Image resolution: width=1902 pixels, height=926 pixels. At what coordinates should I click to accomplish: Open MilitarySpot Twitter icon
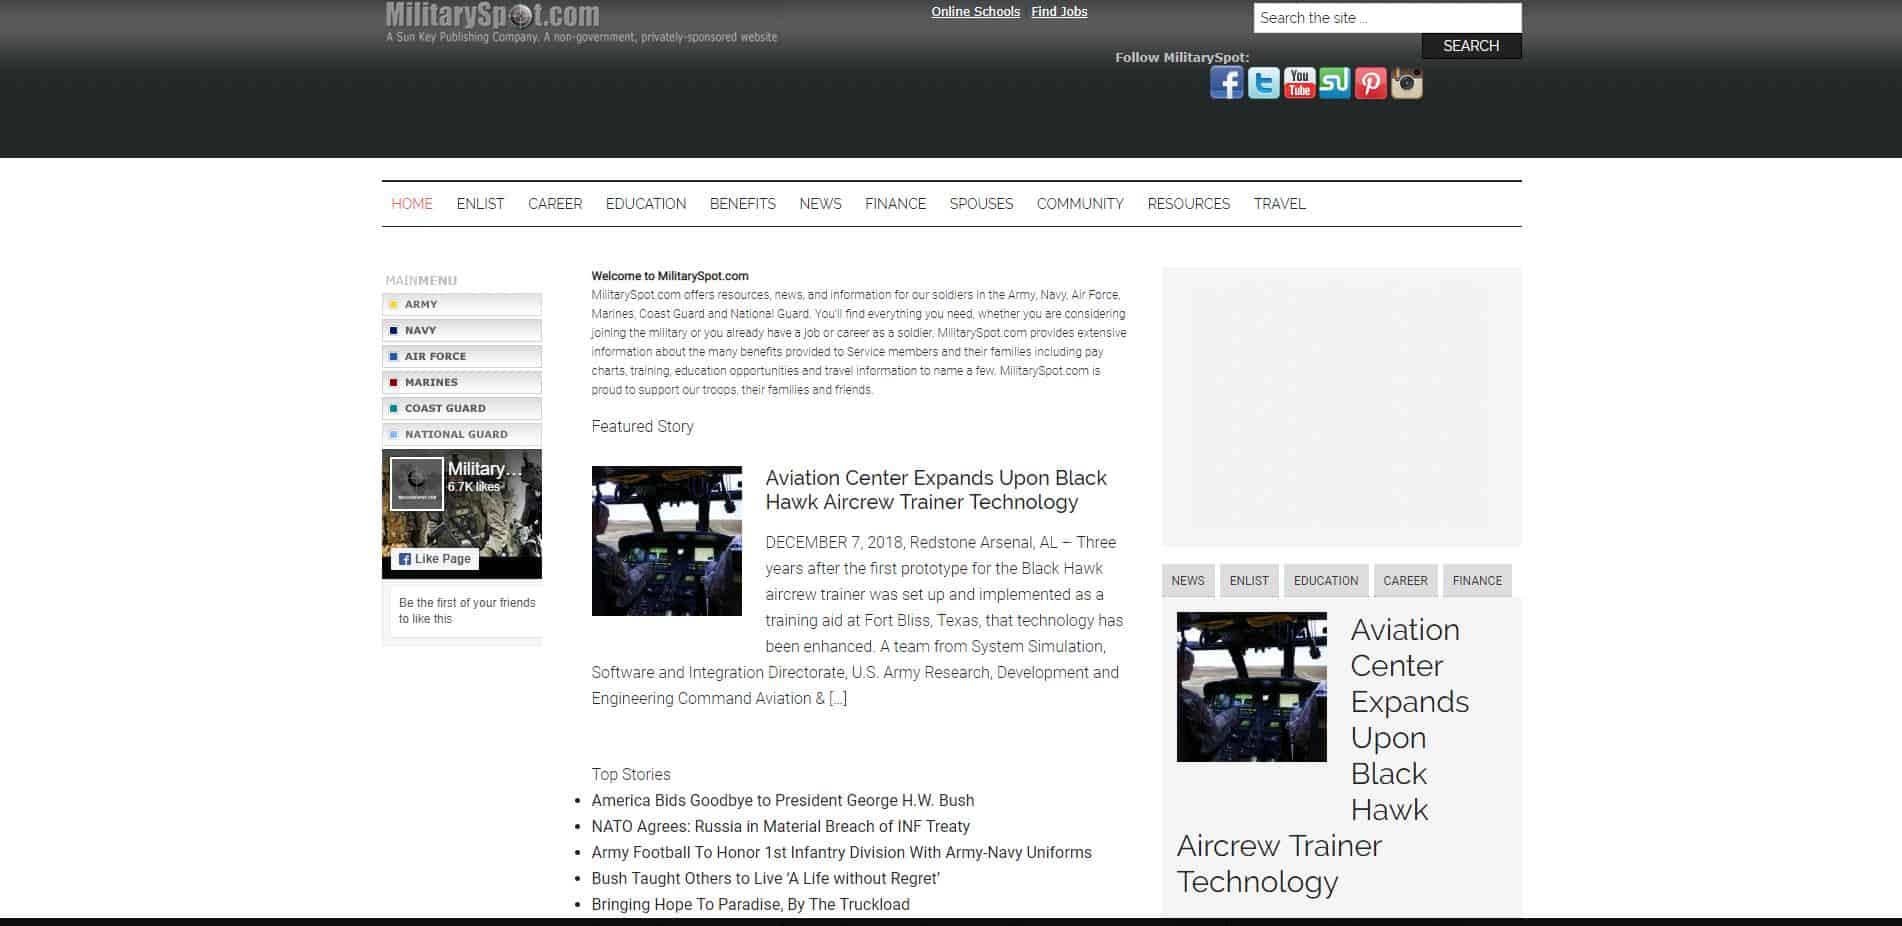point(1263,82)
